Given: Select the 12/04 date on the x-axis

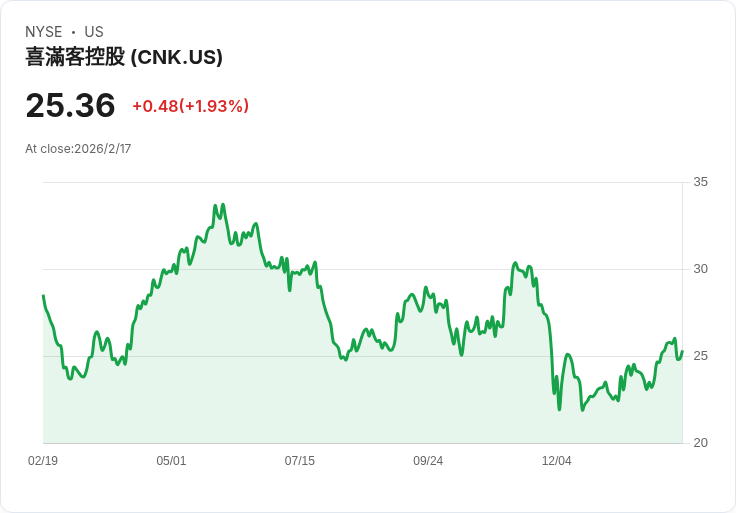Looking at the screenshot, I should 557,461.
